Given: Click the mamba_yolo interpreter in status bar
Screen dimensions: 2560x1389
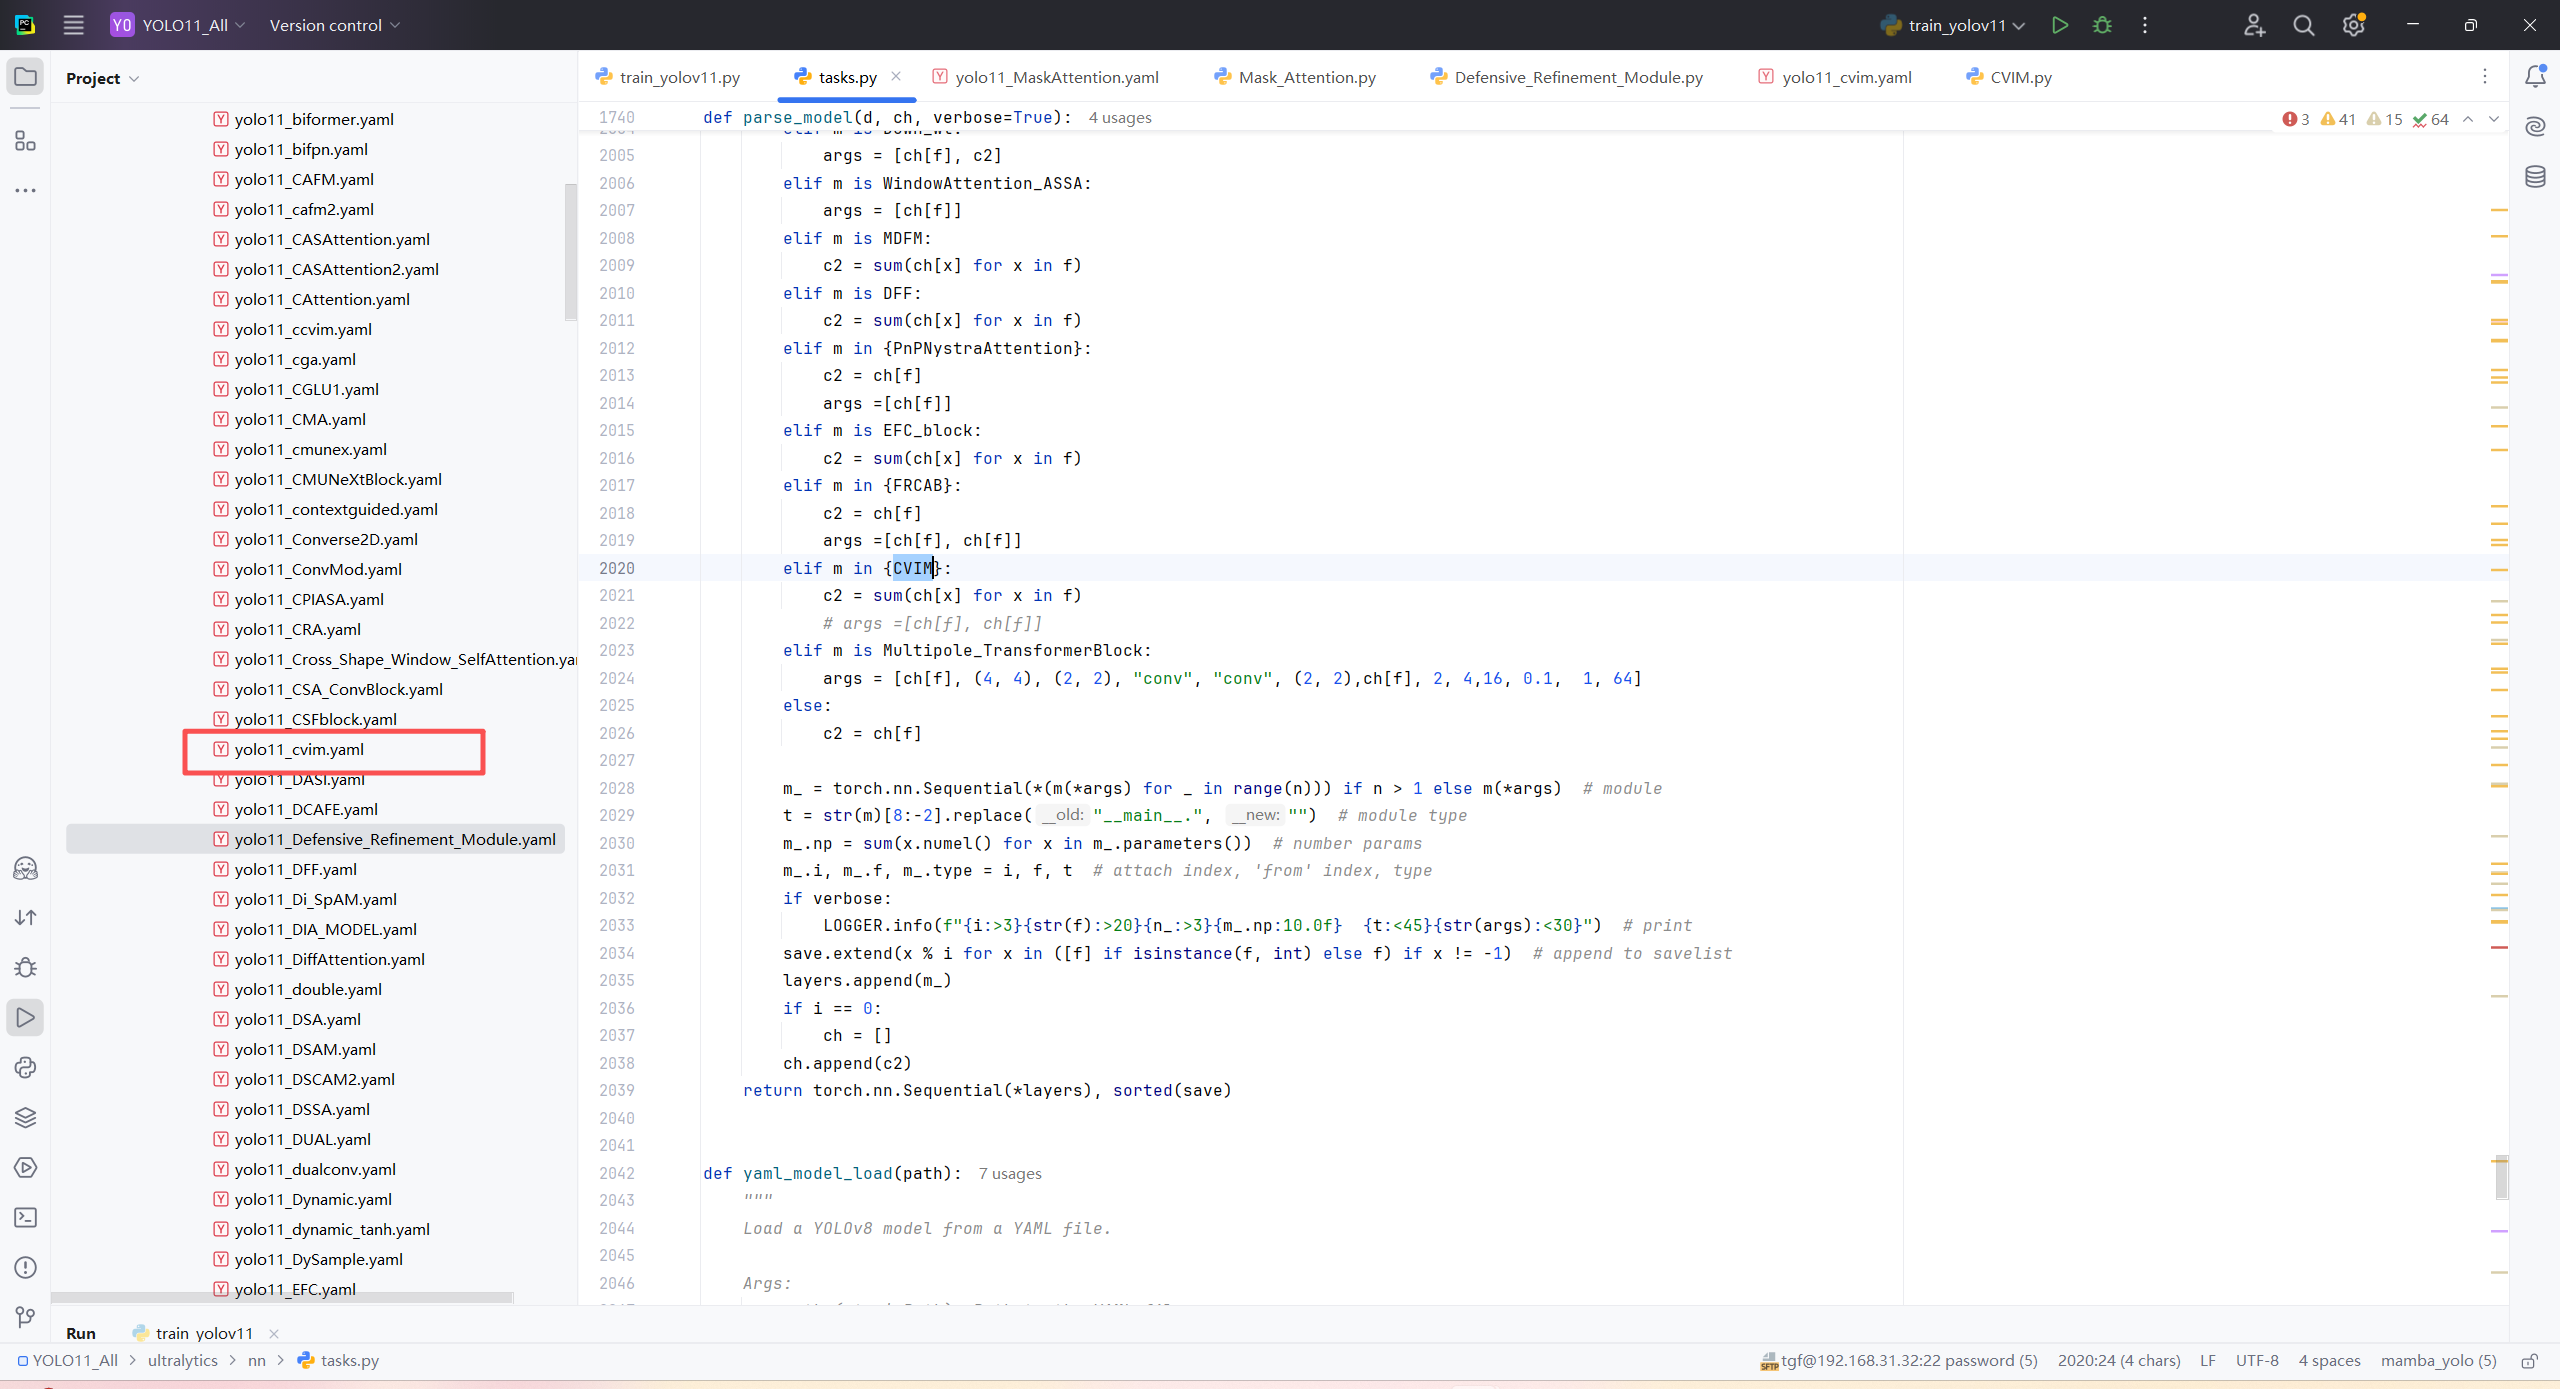Looking at the screenshot, I should click(x=2437, y=1361).
